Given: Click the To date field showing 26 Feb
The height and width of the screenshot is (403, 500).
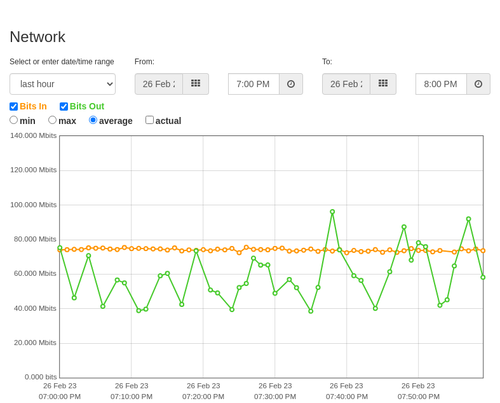Looking at the screenshot, I should click(346, 84).
